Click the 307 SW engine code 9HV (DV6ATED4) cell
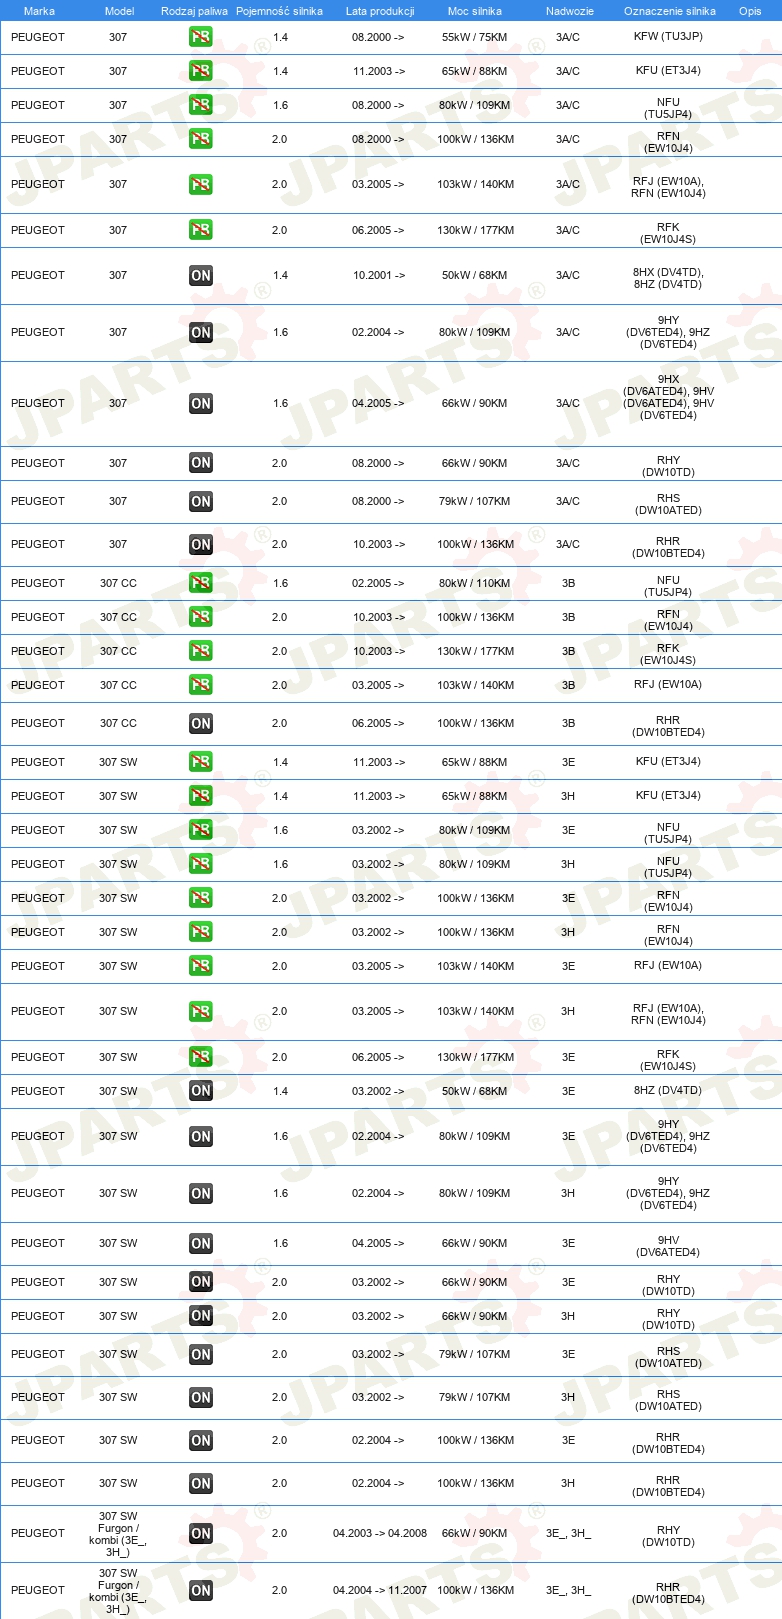Screen dimensions: 782x1619 point(668,1246)
